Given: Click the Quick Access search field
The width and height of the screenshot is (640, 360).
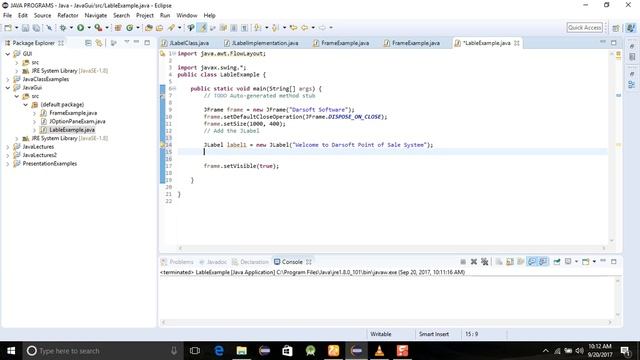Looking at the screenshot, I should tap(584, 28).
